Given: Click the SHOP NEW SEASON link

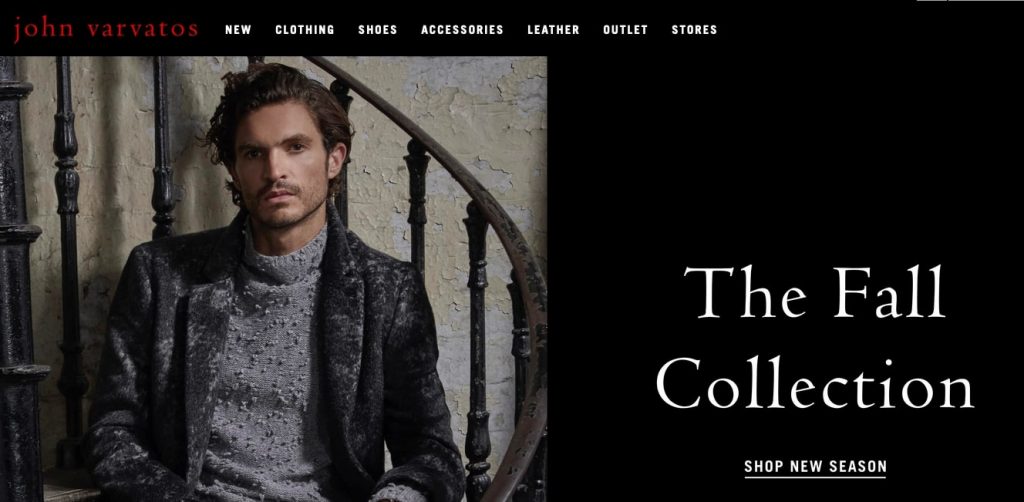Looking at the screenshot, I should 815,467.
